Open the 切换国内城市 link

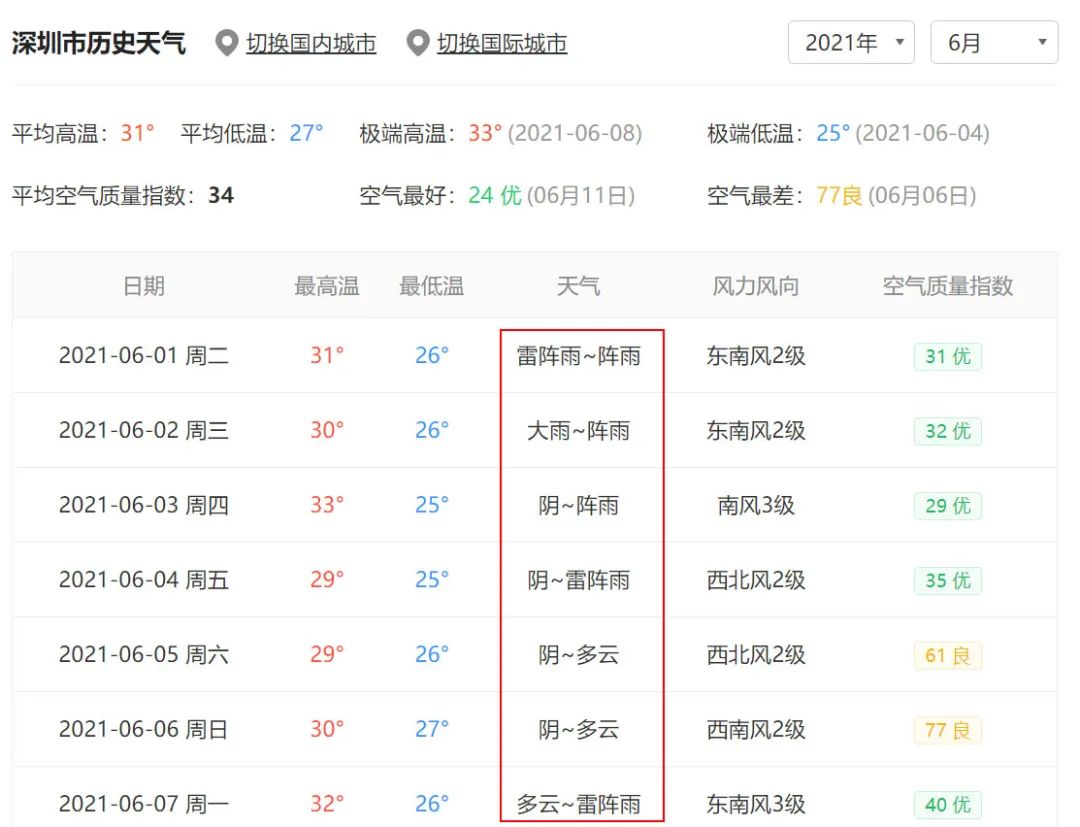tap(311, 44)
